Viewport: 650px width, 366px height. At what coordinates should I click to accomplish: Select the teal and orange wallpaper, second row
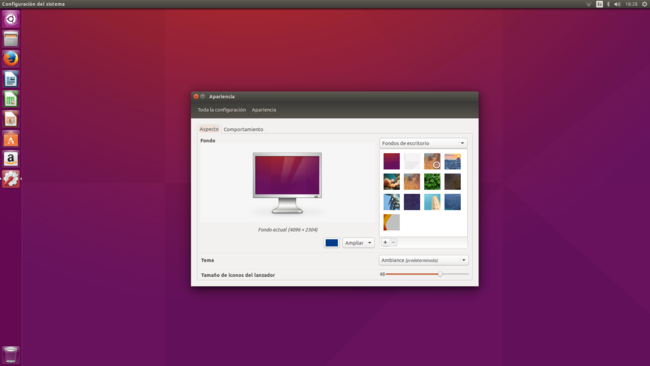pyautogui.click(x=391, y=182)
